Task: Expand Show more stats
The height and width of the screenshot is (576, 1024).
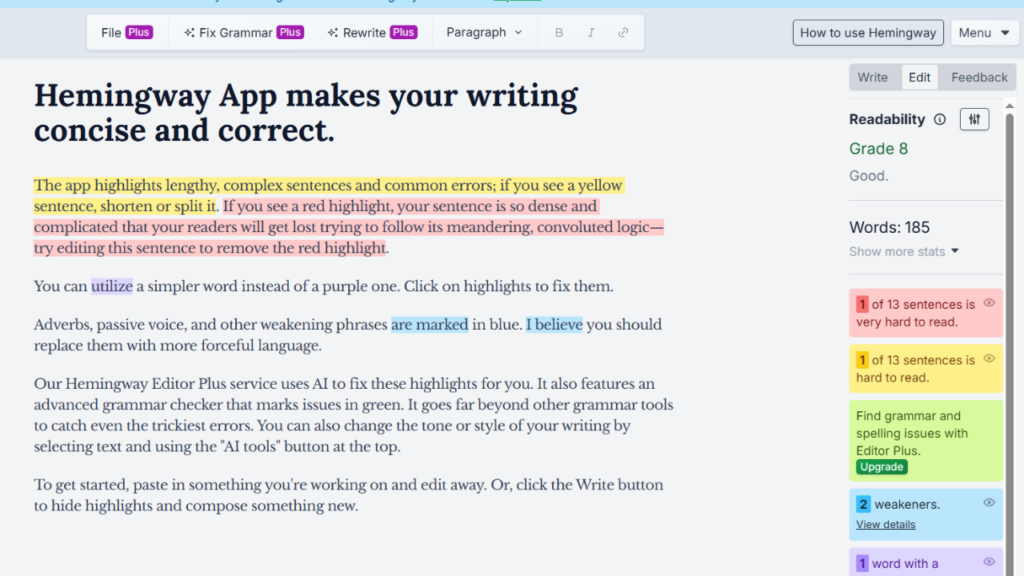Action: (x=904, y=251)
